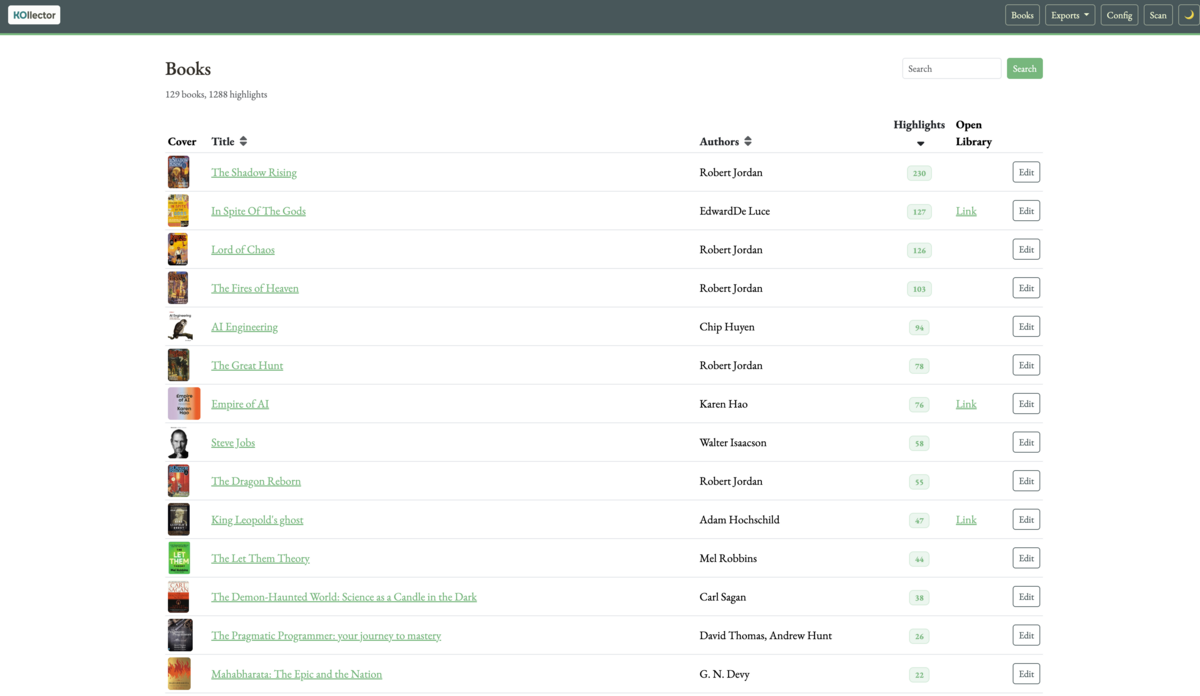Click the Highlights column sort arrow
The image size is (1200, 696).
[x=919, y=143]
